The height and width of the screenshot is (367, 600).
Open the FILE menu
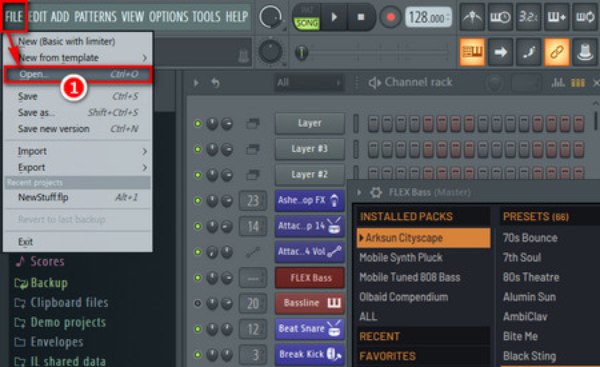coord(14,16)
